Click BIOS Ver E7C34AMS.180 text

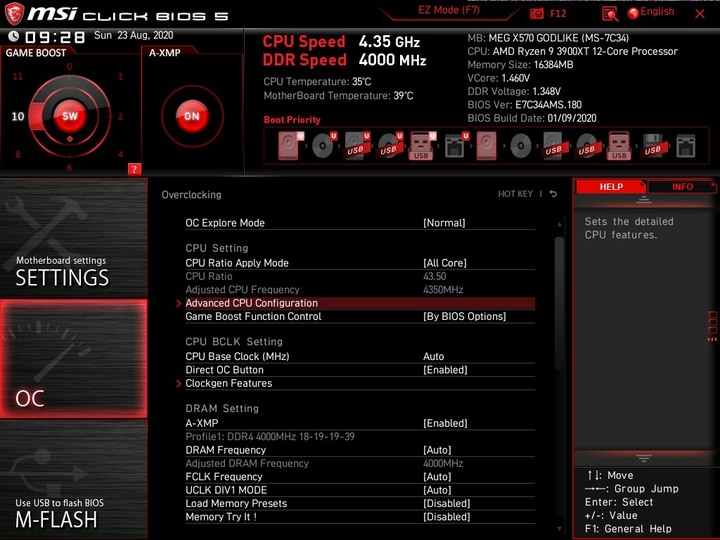click(x=524, y=105)
